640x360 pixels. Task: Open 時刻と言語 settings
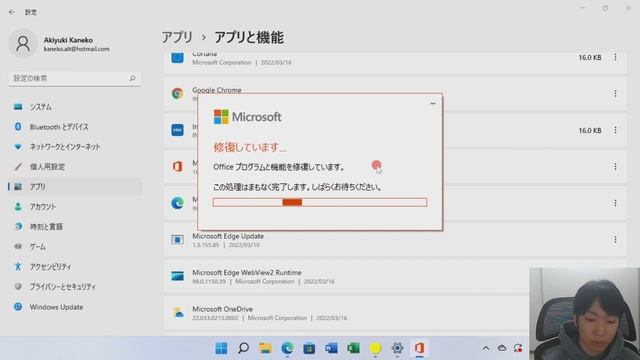click(x=75, y=227)
